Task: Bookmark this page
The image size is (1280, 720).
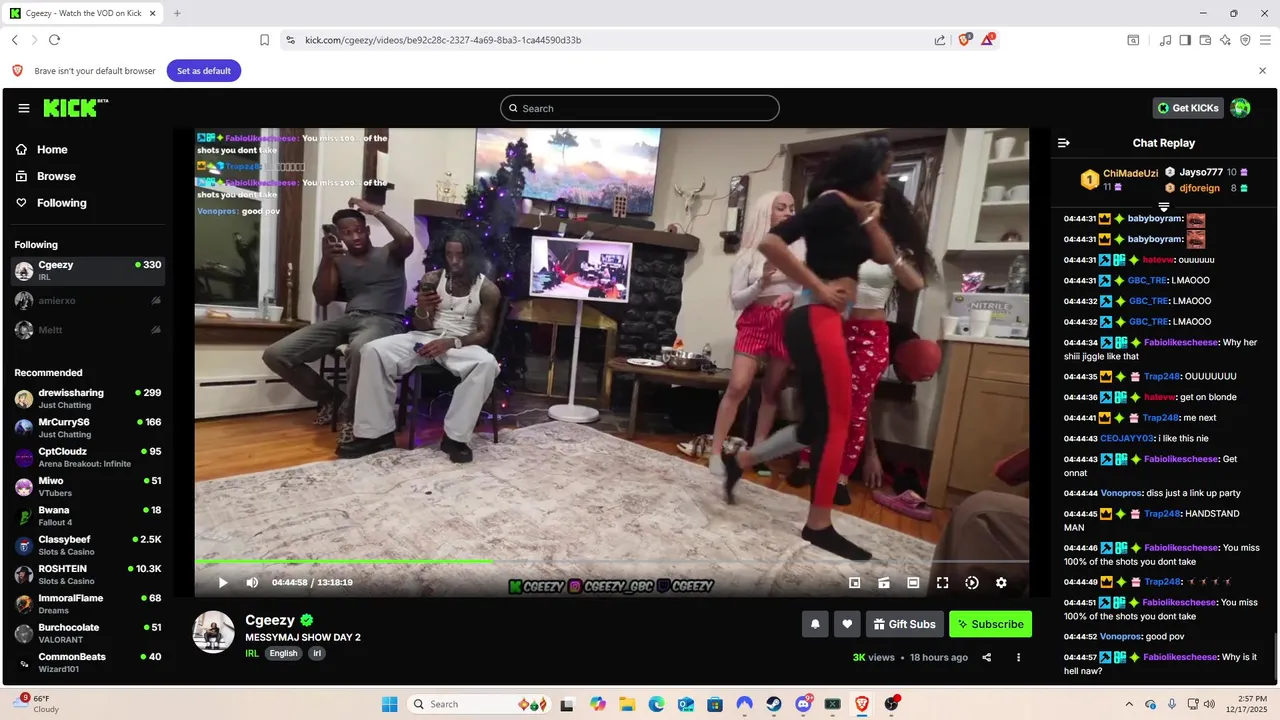Action: (264, 40)
